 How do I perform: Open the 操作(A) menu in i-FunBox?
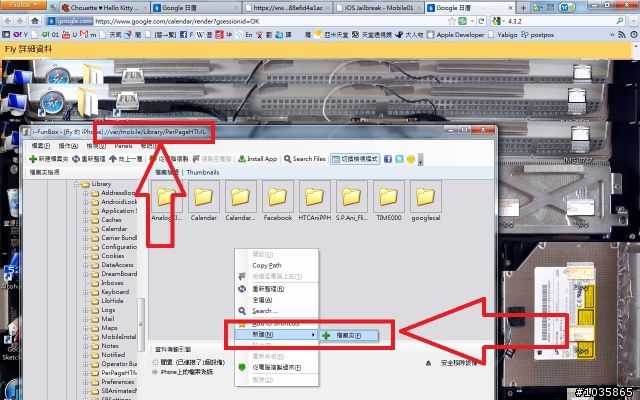[68, 146]
